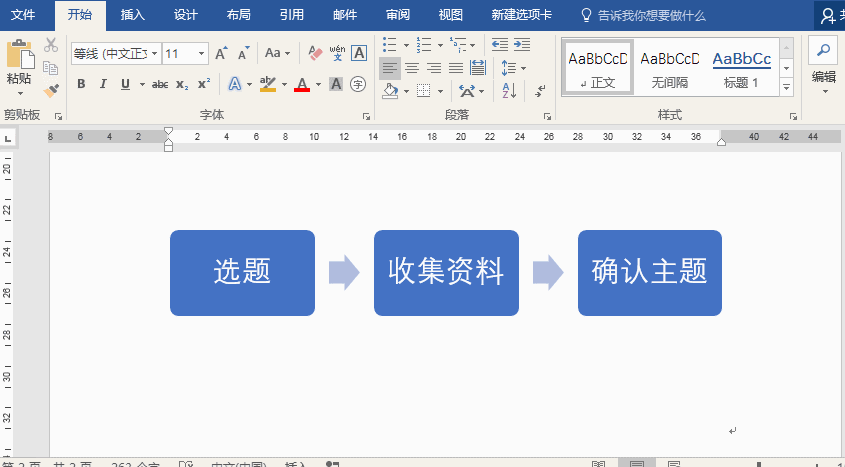
Task: Open the phonetic guide (wén) tool
Action: coord(337,53)
